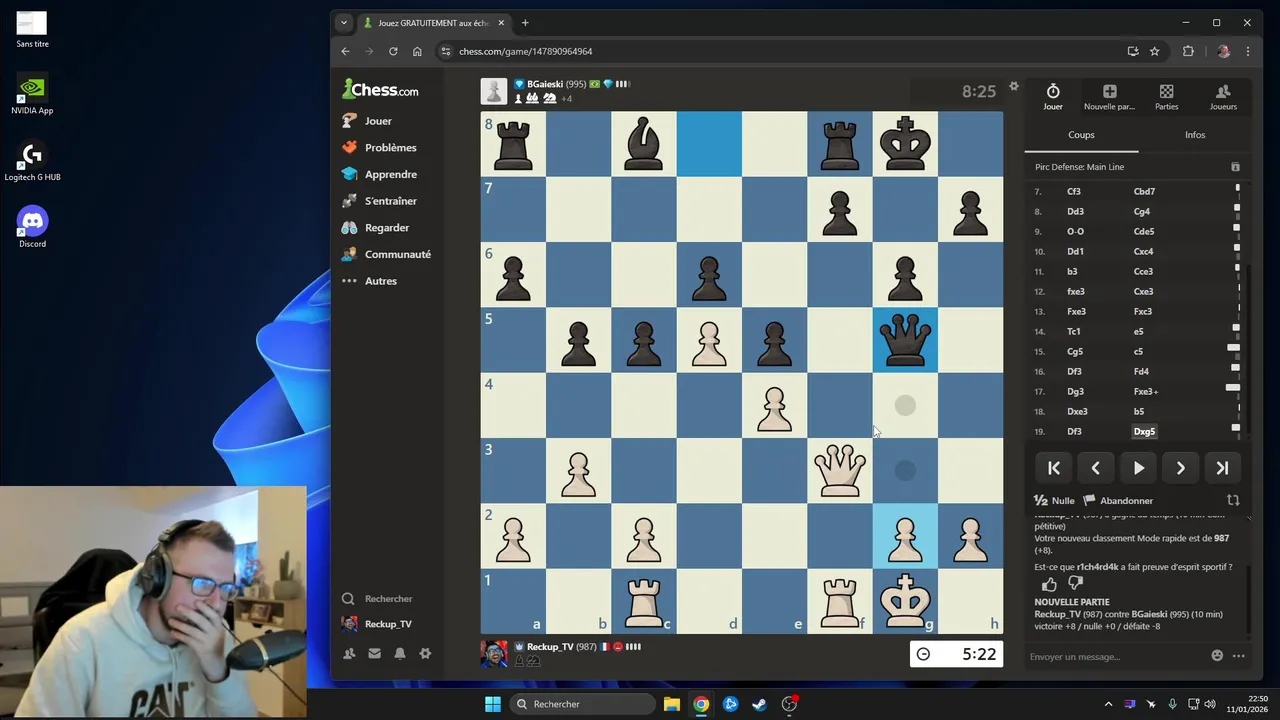Screen dimensions: 1280x720
Task: Switch to the Coups tab
Action: 1081,135
